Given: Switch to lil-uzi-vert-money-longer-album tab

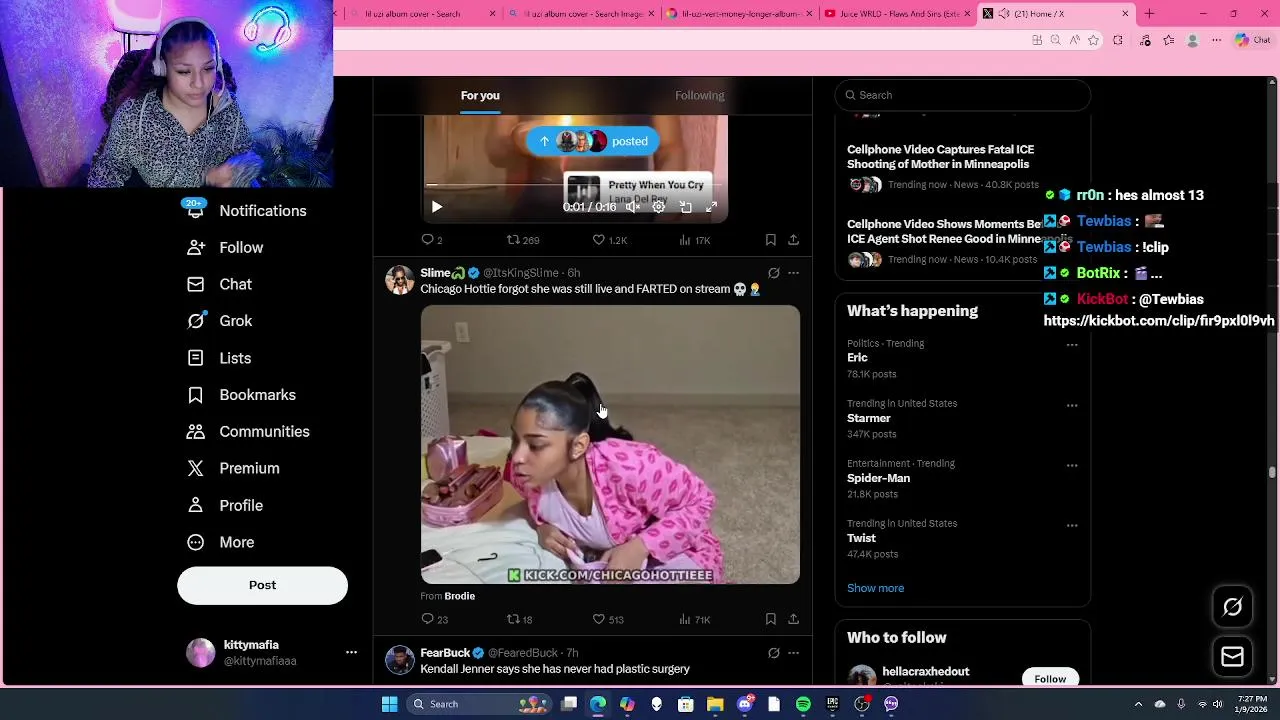Looking at the screenshot, I should pos(738,14).
